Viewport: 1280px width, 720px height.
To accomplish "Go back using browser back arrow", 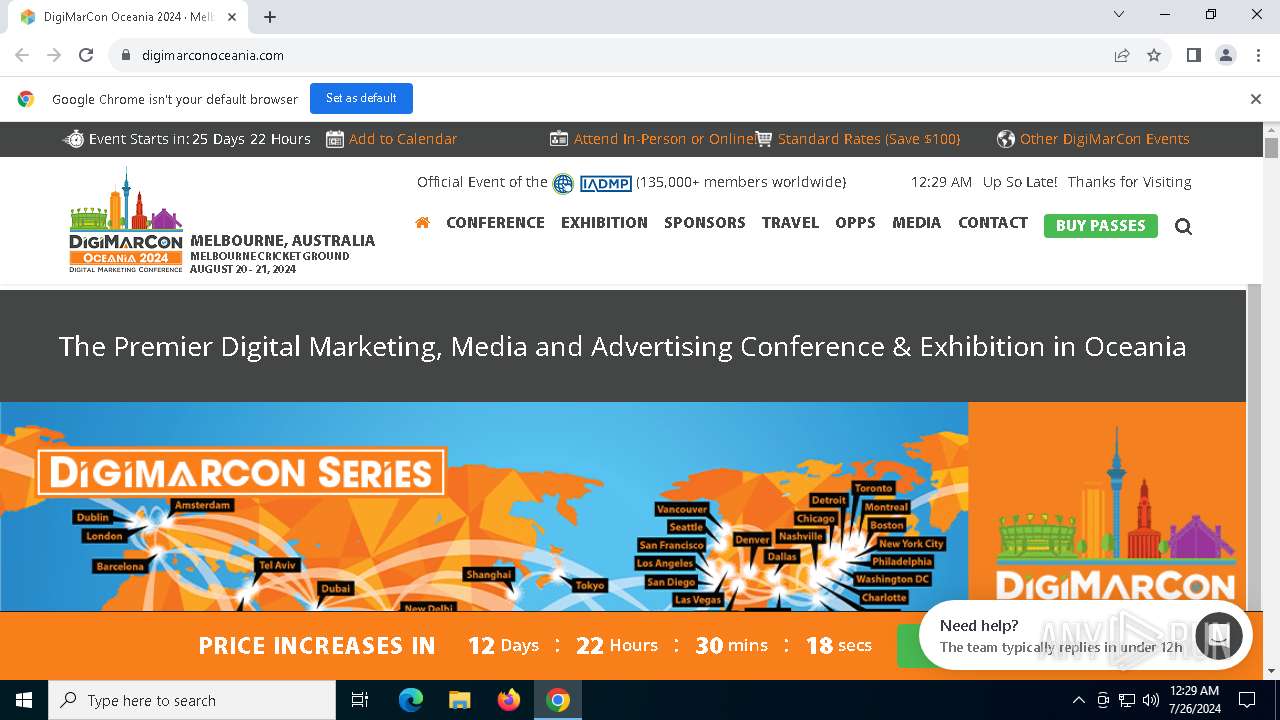I will pos(22,55).
